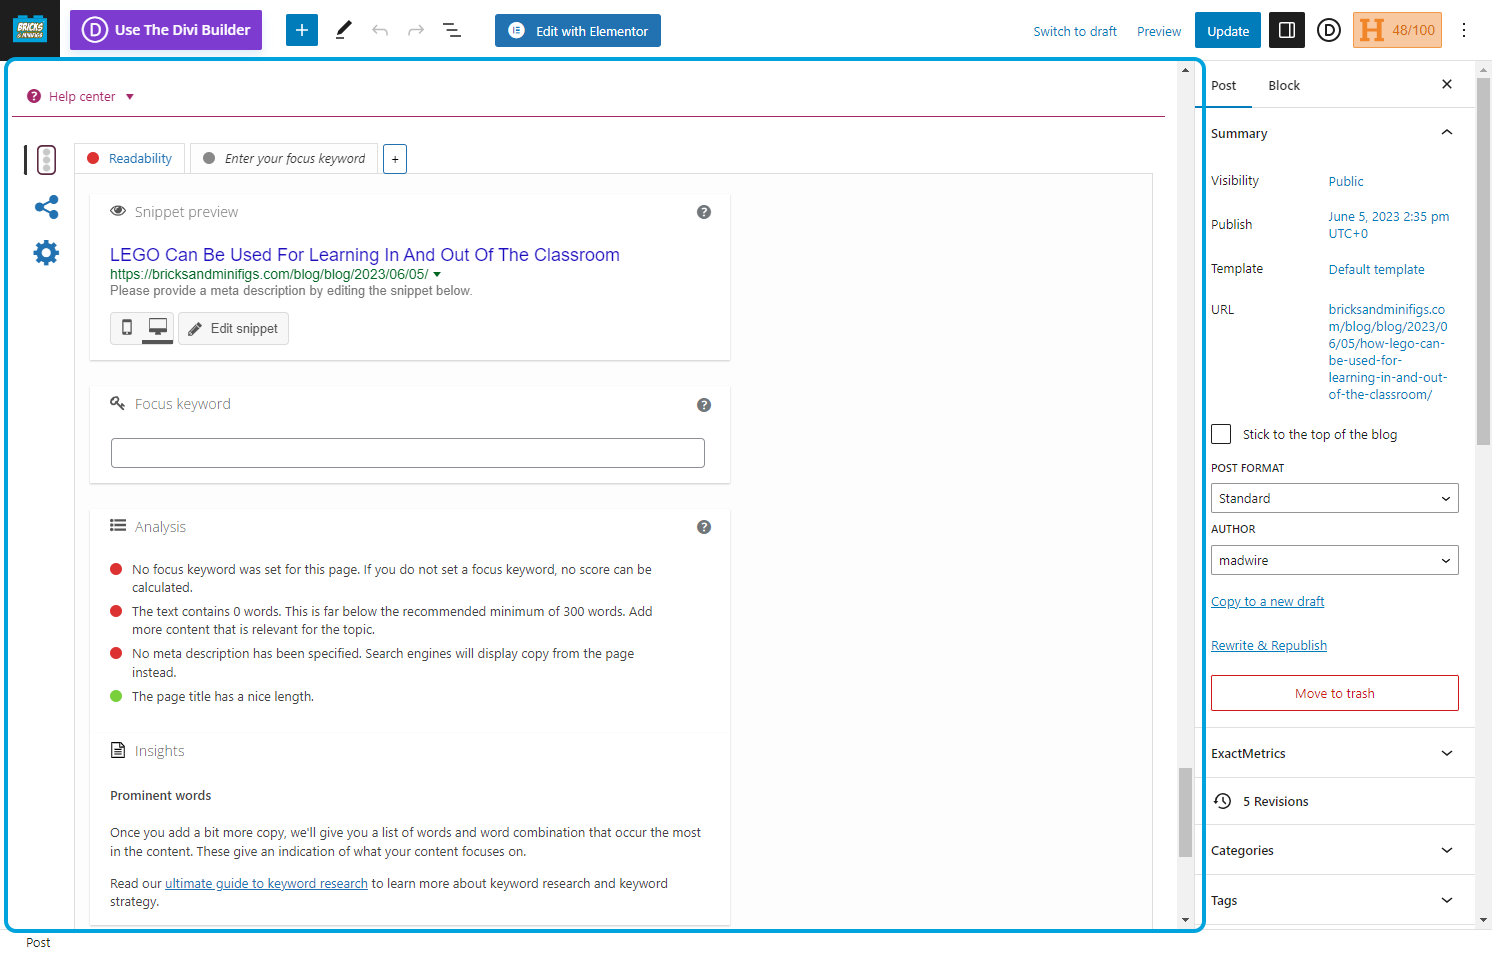Click the green URL dropdown arrow in snippet
Image resolution: width=1492 pixels, height=954 pixels.
coord(437,274)
